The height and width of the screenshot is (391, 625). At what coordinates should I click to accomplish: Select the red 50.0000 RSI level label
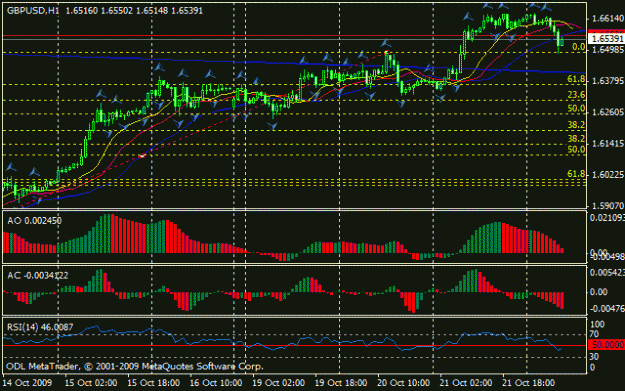coord(608,344)
